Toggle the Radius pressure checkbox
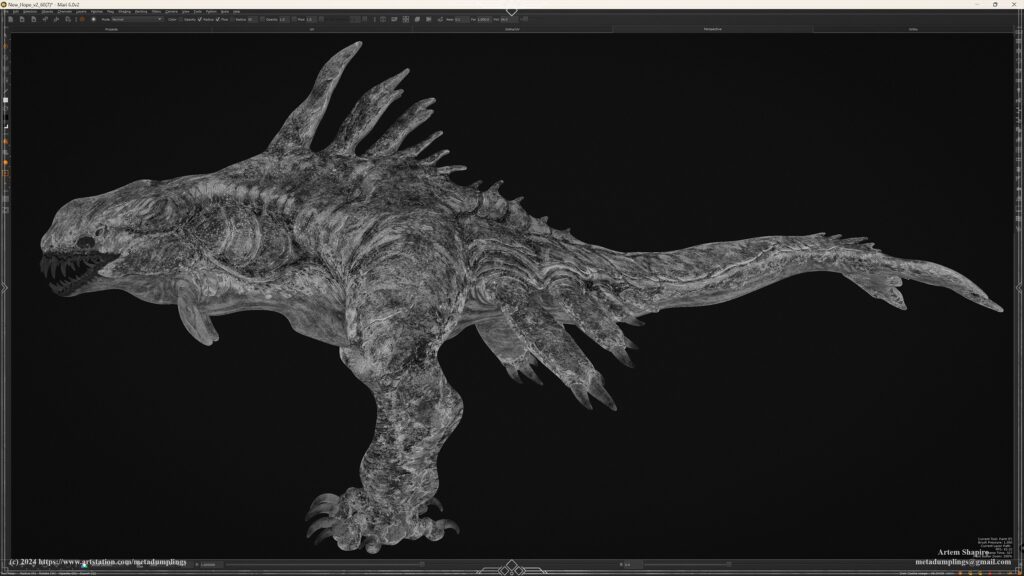The width and height of the screenshot is (1024, 576). pyautogui.click(x=201, y=19)
